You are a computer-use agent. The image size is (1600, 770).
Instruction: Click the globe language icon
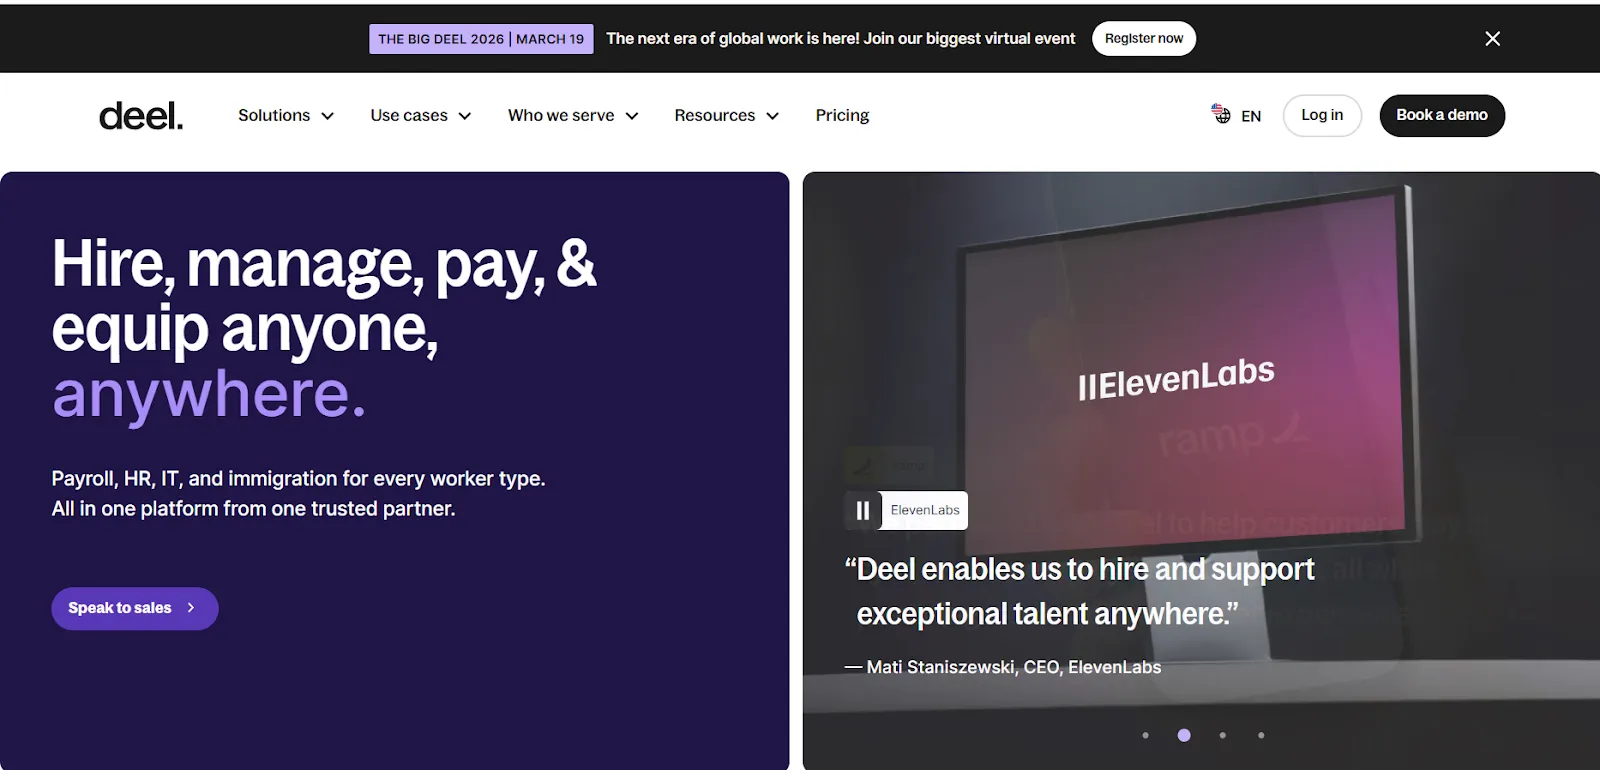coord(1221,114)
